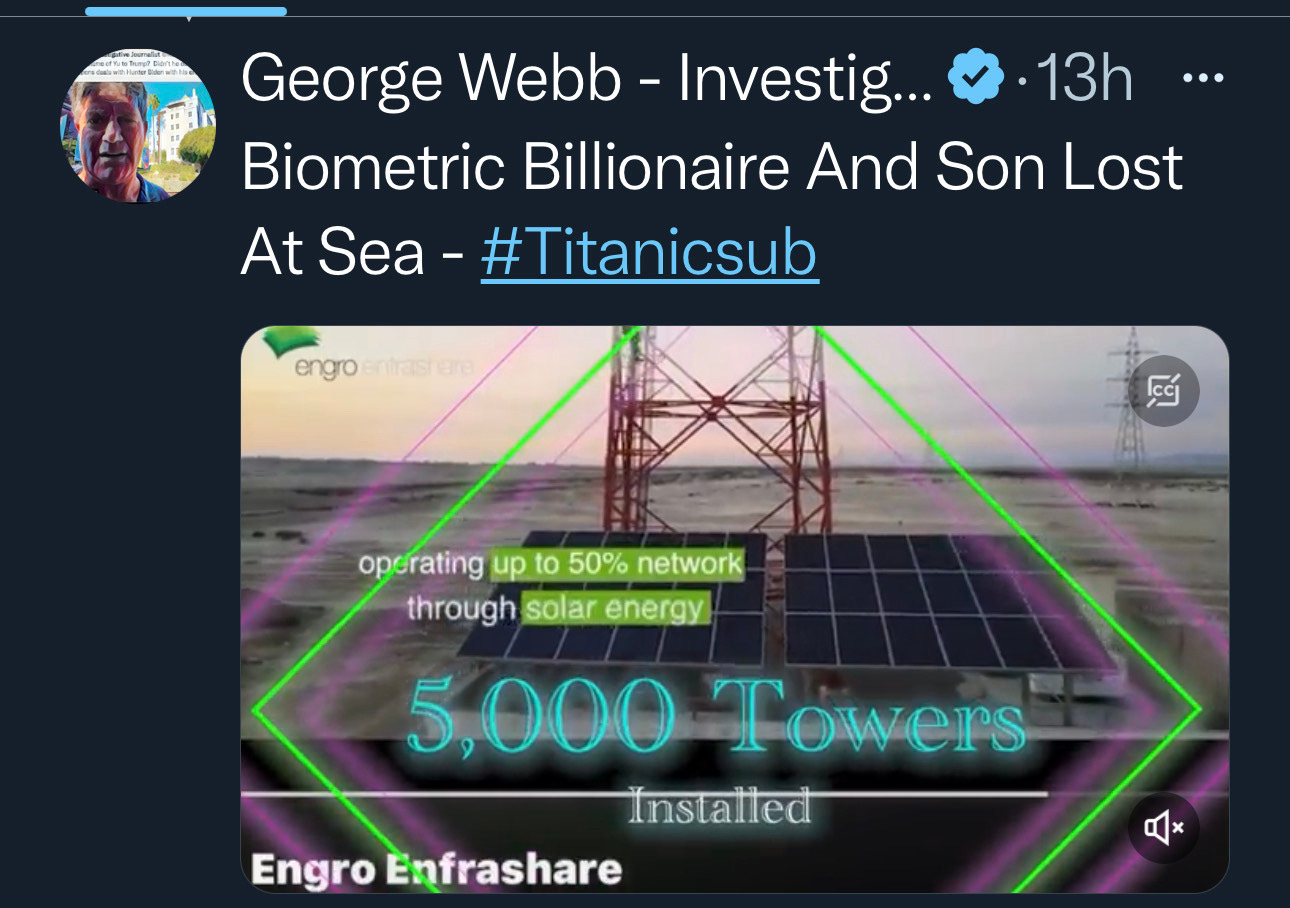Image resolution: width=1290 pixels, height=908 pixels.
Task: Toggle closed captions on the video
Action: coord(1163,391)
